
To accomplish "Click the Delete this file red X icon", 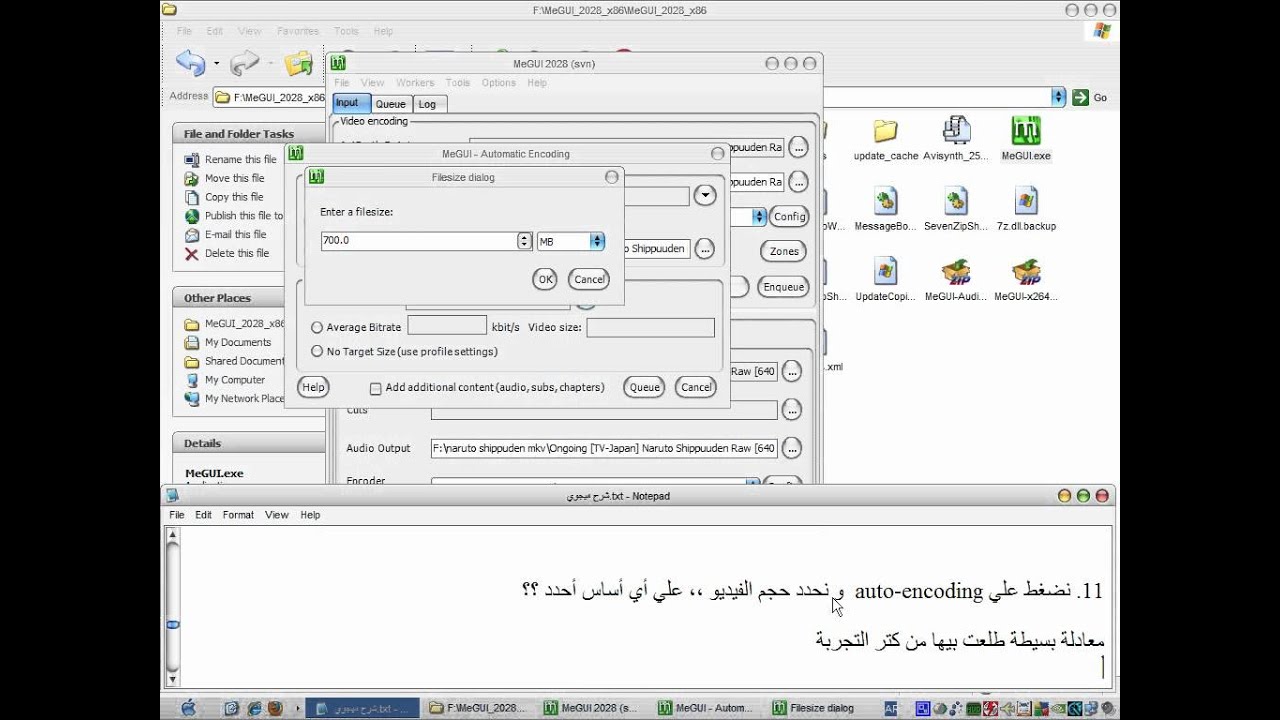I will (192, 254).
